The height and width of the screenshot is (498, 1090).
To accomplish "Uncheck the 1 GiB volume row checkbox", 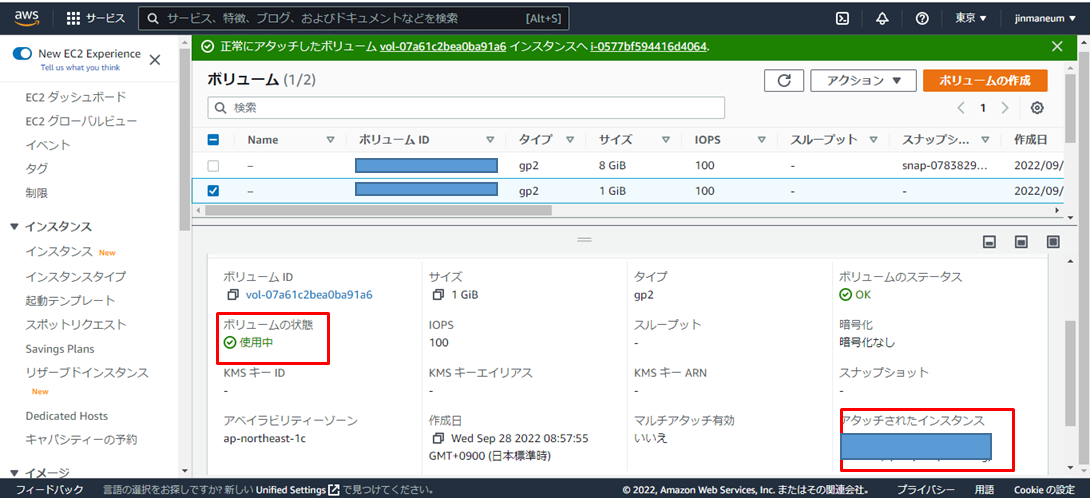I will (x=213, y=191).
